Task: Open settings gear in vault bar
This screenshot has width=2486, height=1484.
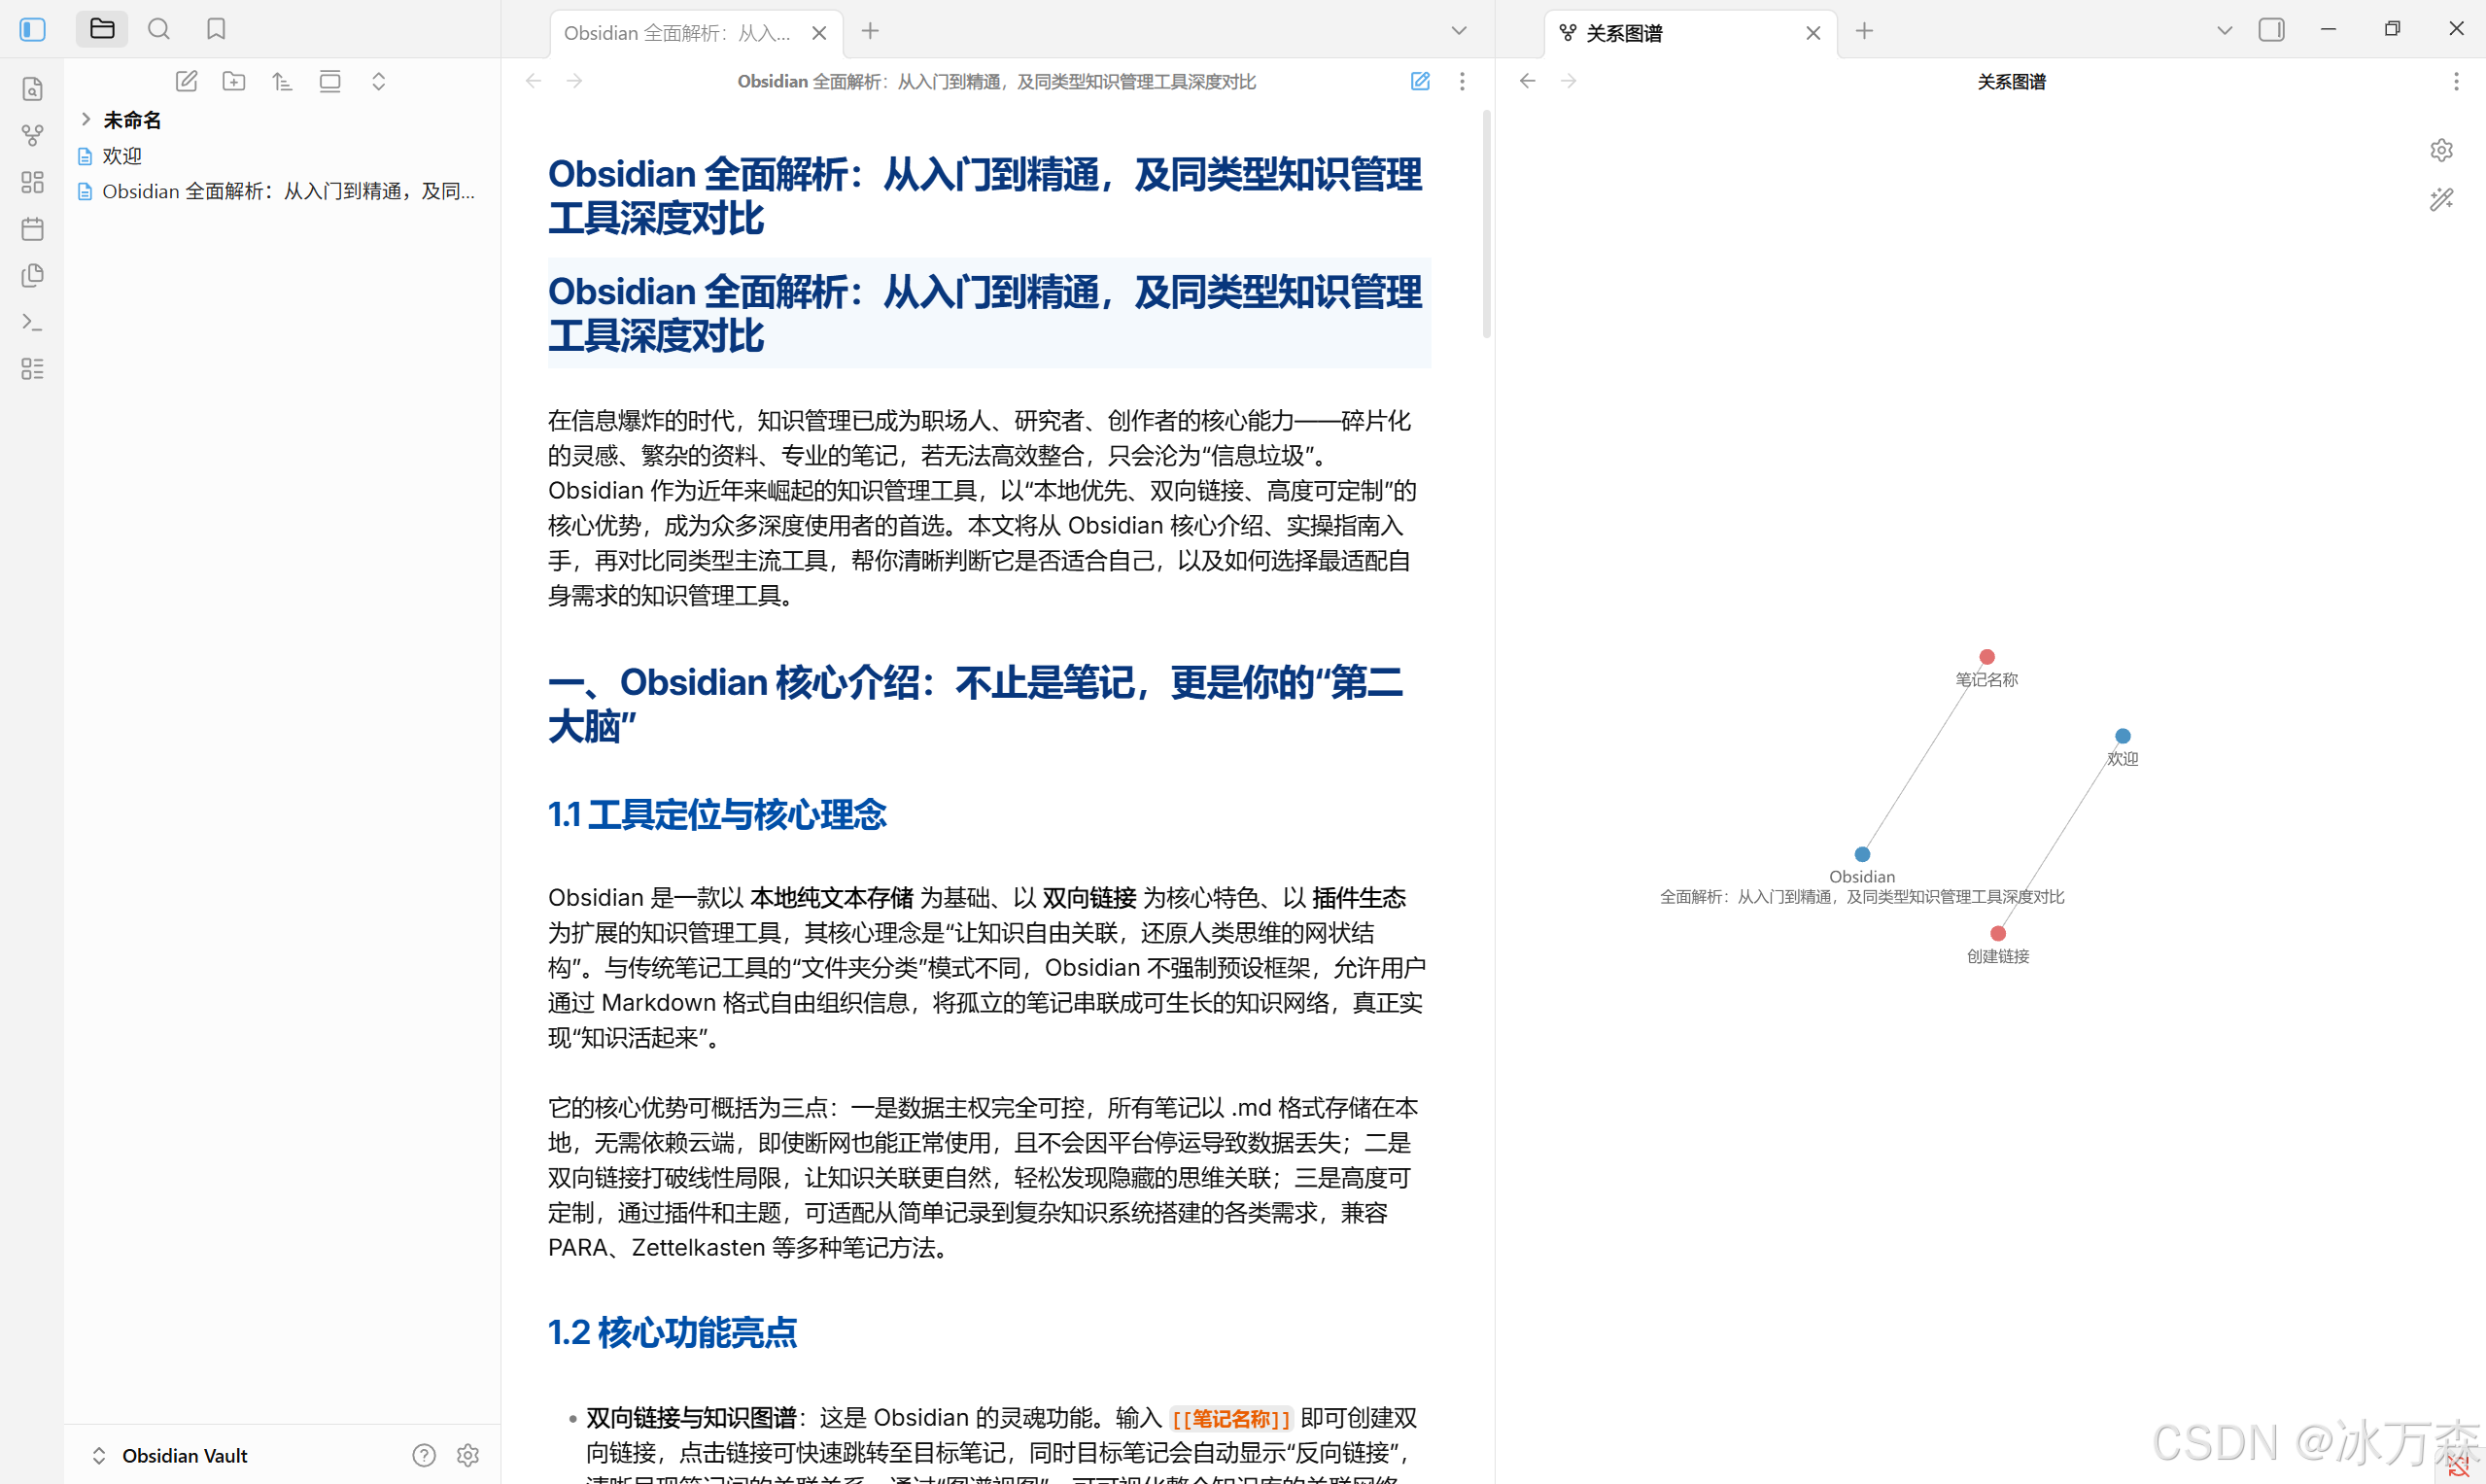Action: (468, 1455)
